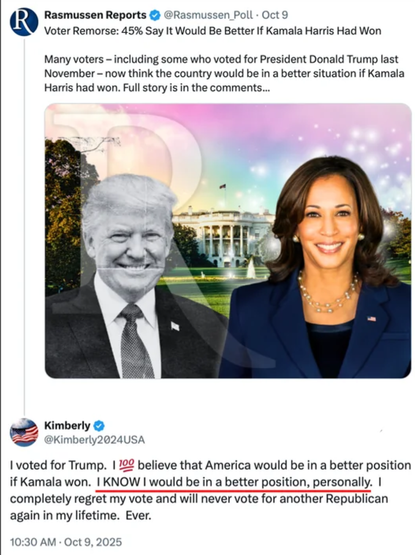Click the vertical thread connector line
Screen dimensions: 415x555
(24, 227)
